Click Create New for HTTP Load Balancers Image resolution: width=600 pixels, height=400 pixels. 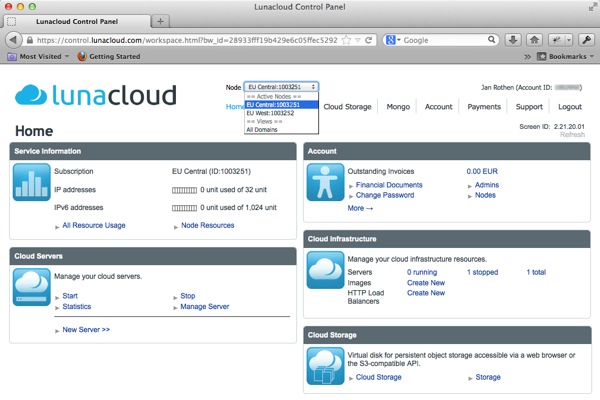pyautogui.click(x=426, y=293)
